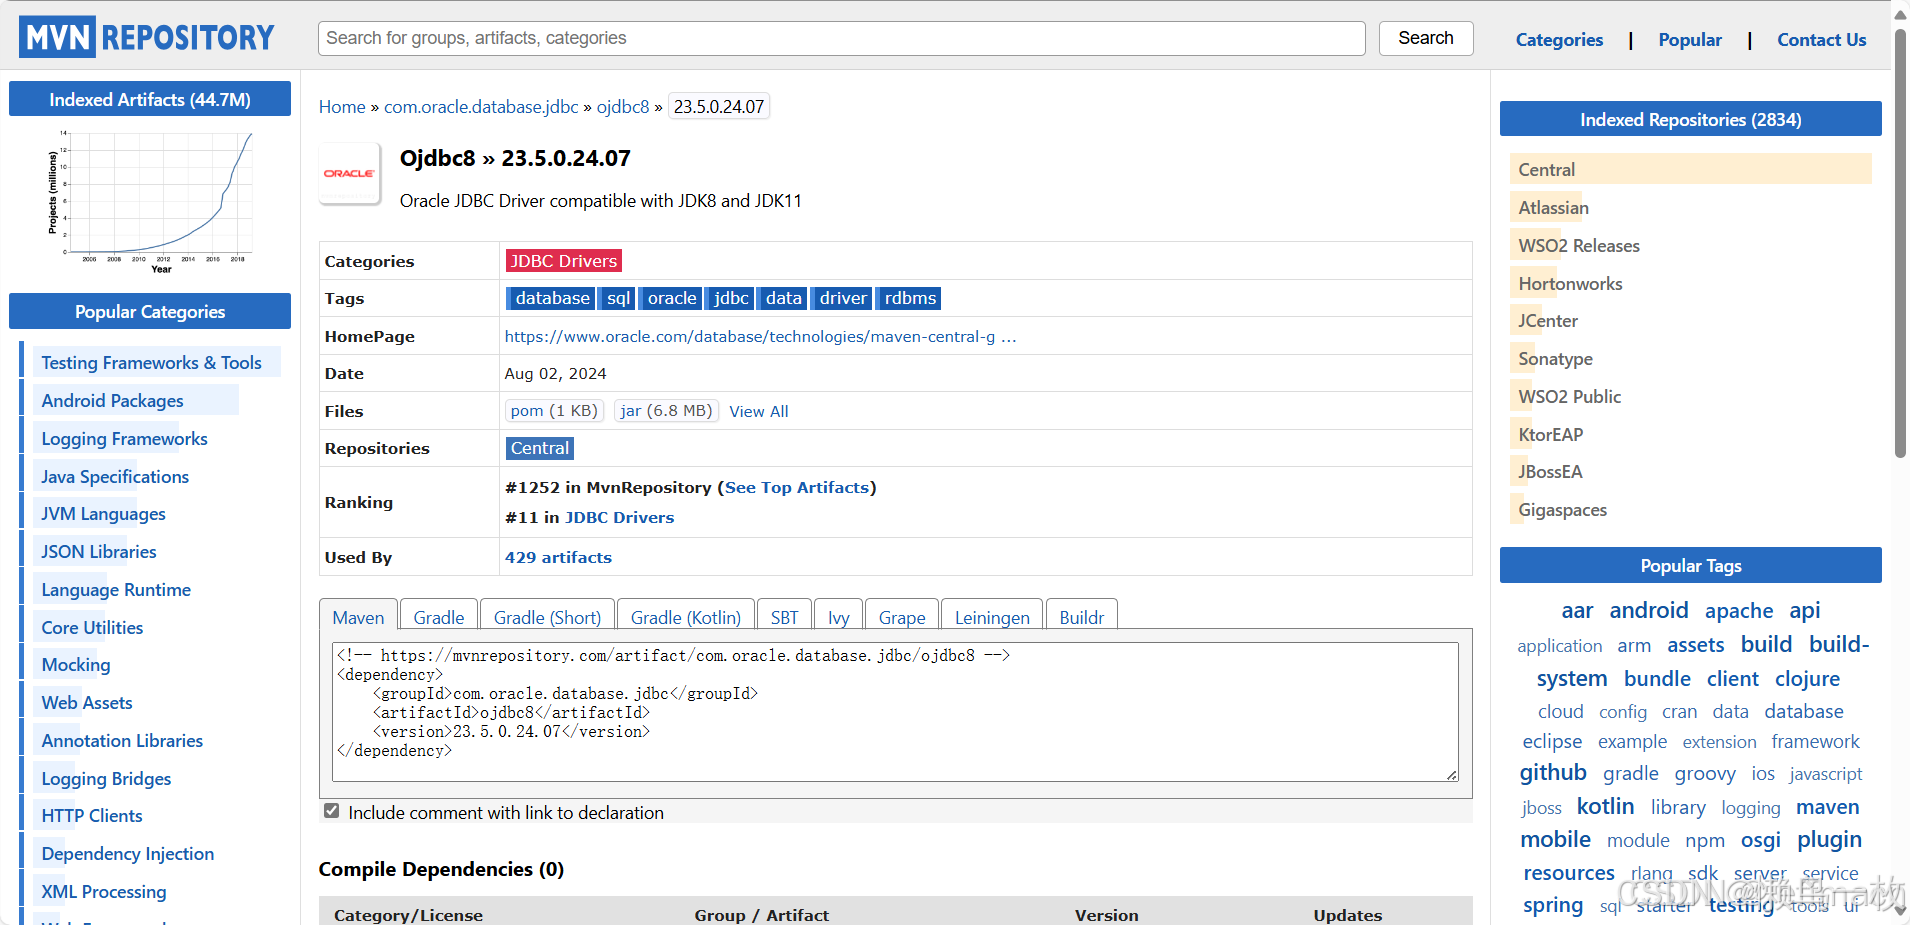Click the Oracle artifact logo thumbnail

tap(349, 174)
